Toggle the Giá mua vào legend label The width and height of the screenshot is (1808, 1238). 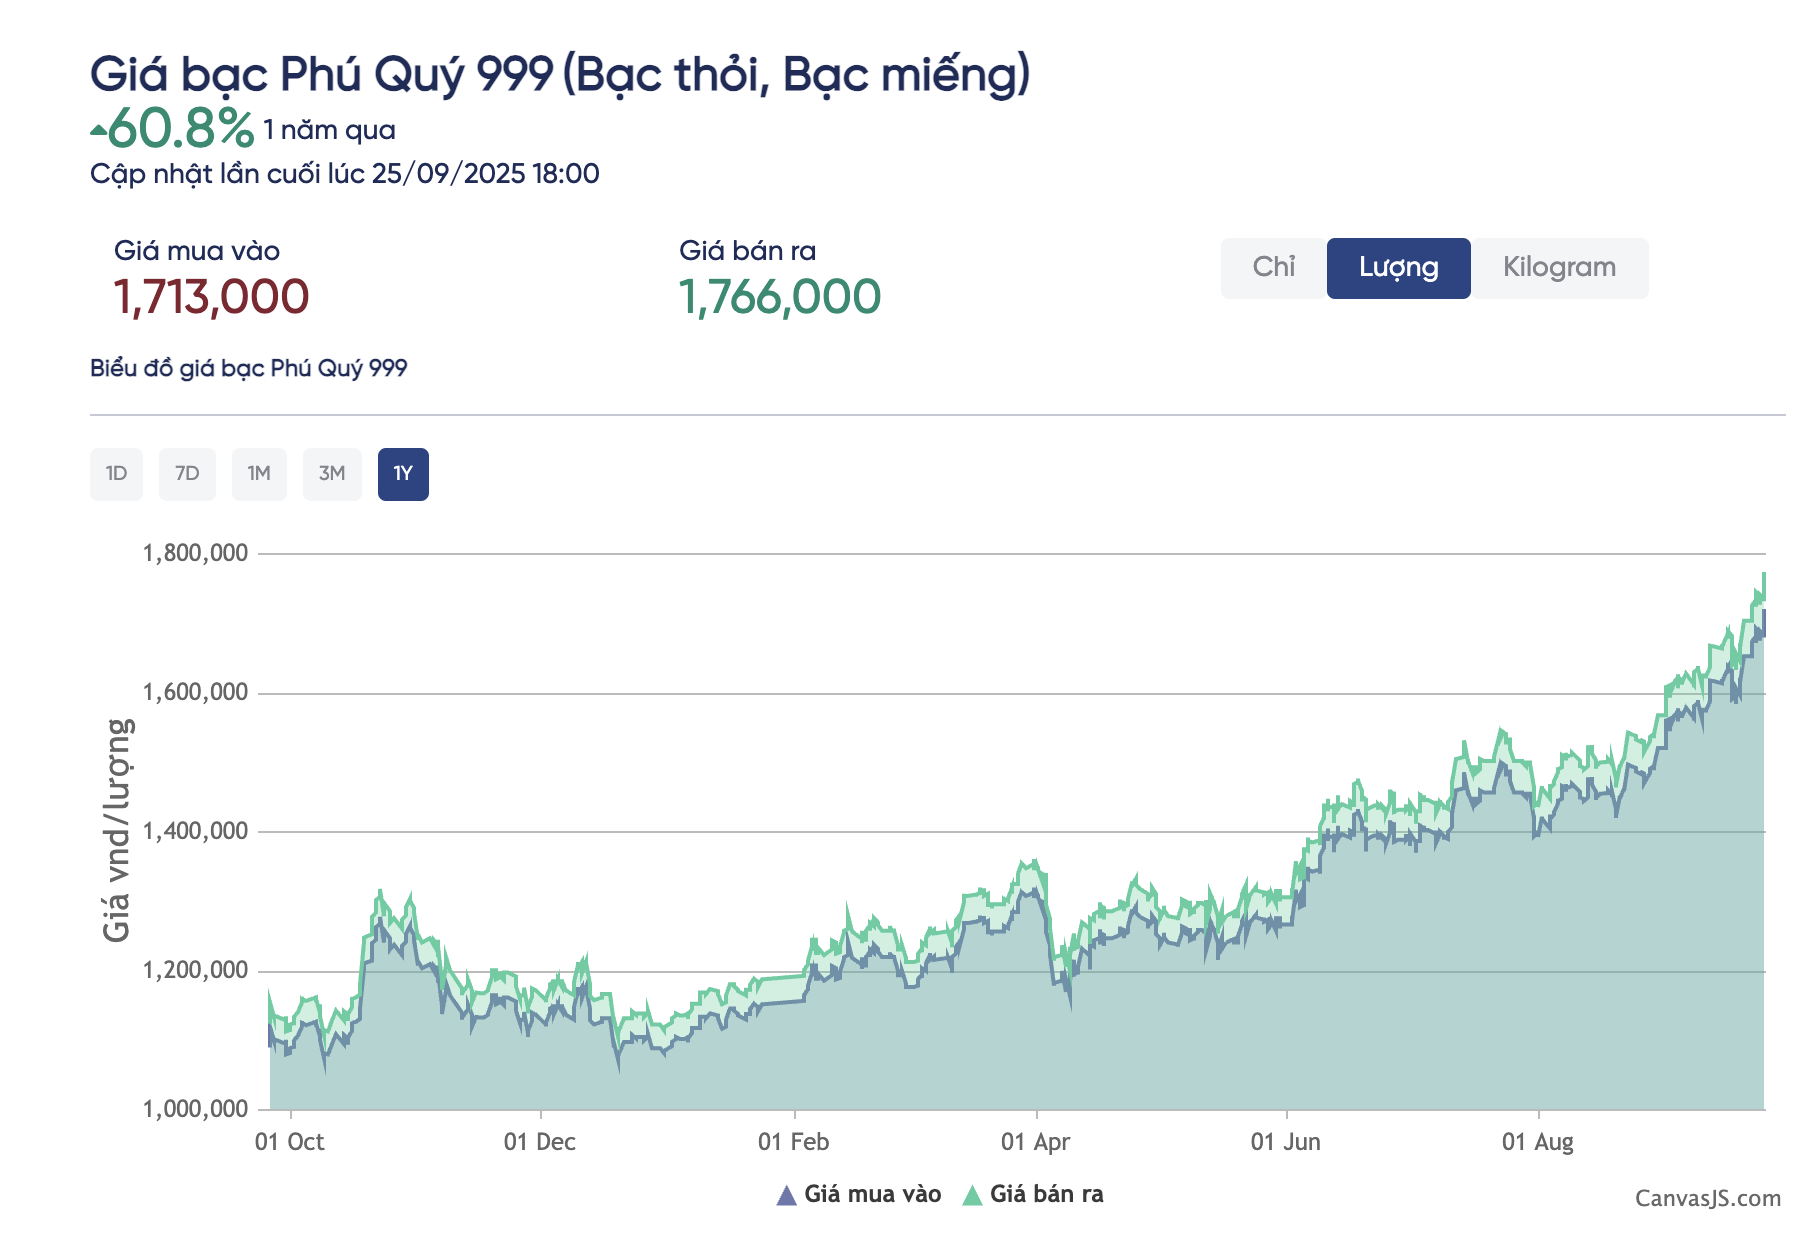click(x=872, y=1194)
